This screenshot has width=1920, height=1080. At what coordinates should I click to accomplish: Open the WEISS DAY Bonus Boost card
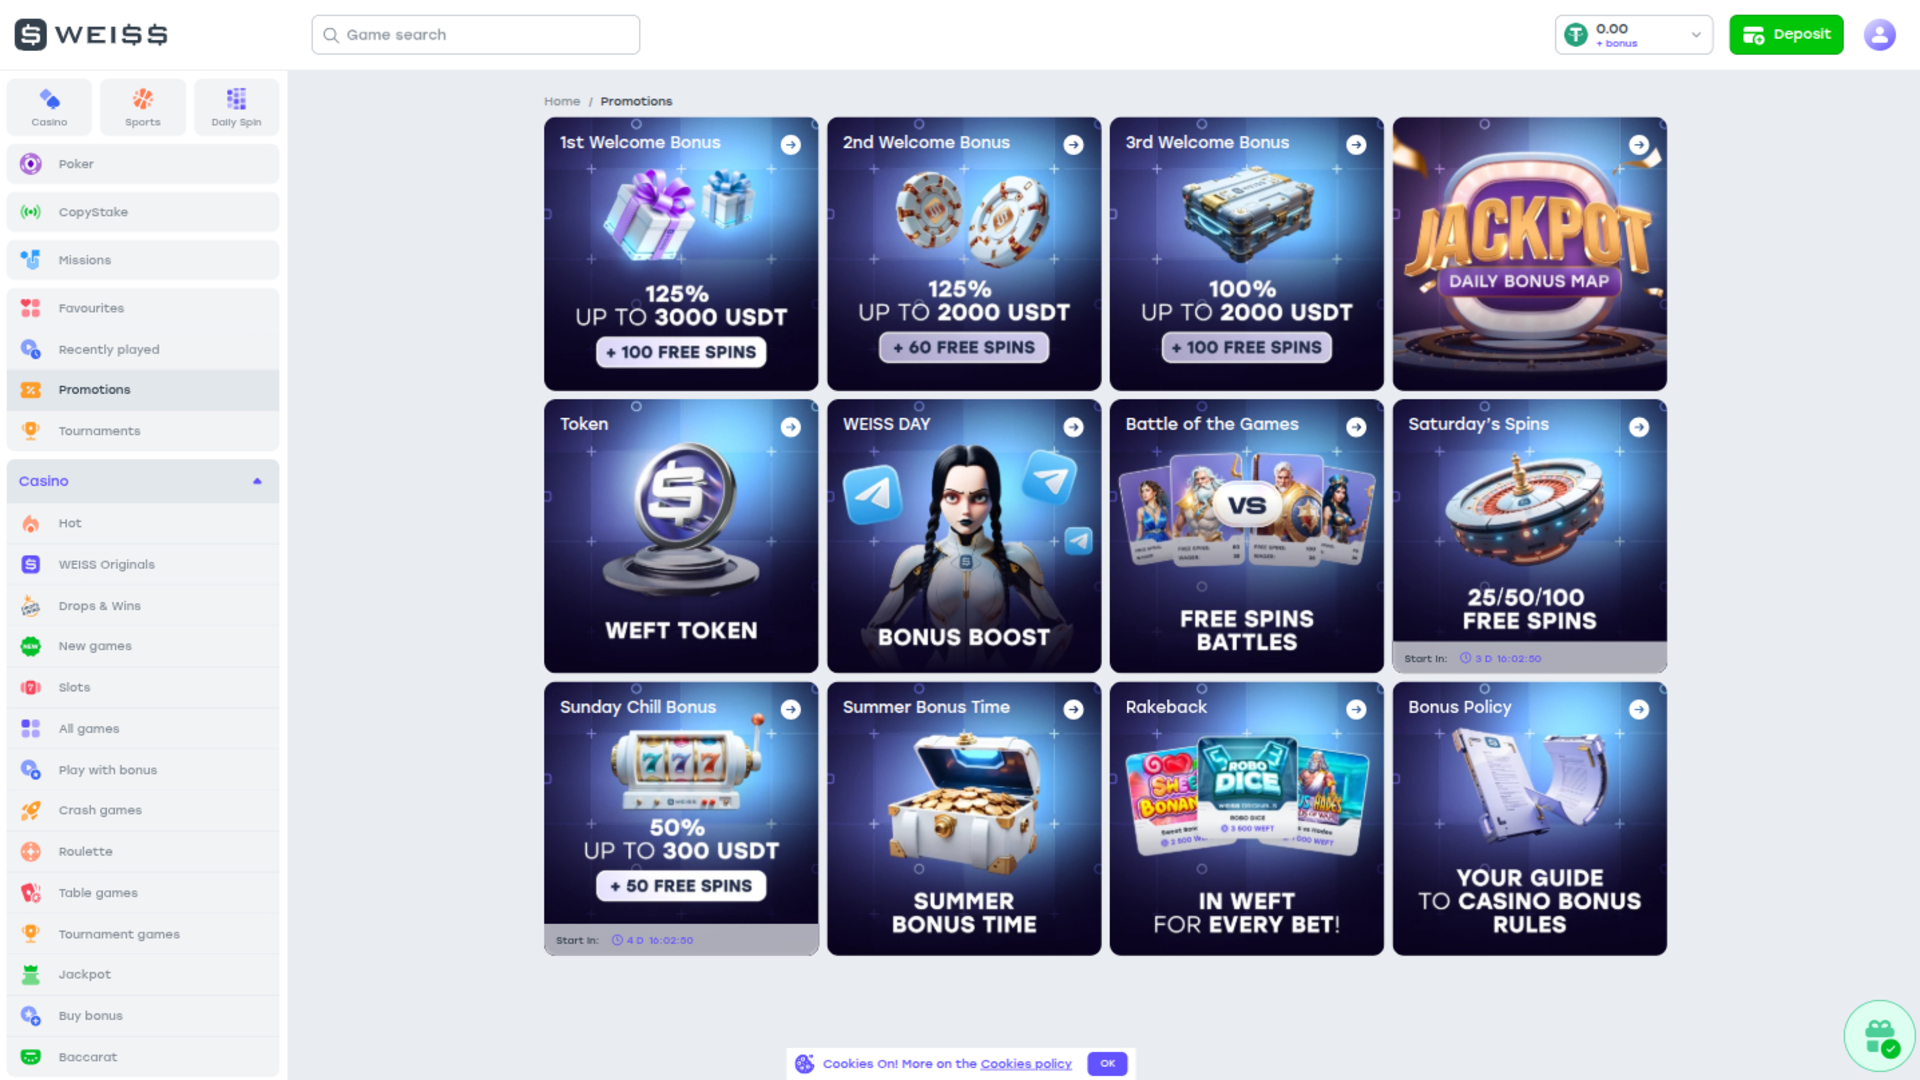[x=963, y=536]
